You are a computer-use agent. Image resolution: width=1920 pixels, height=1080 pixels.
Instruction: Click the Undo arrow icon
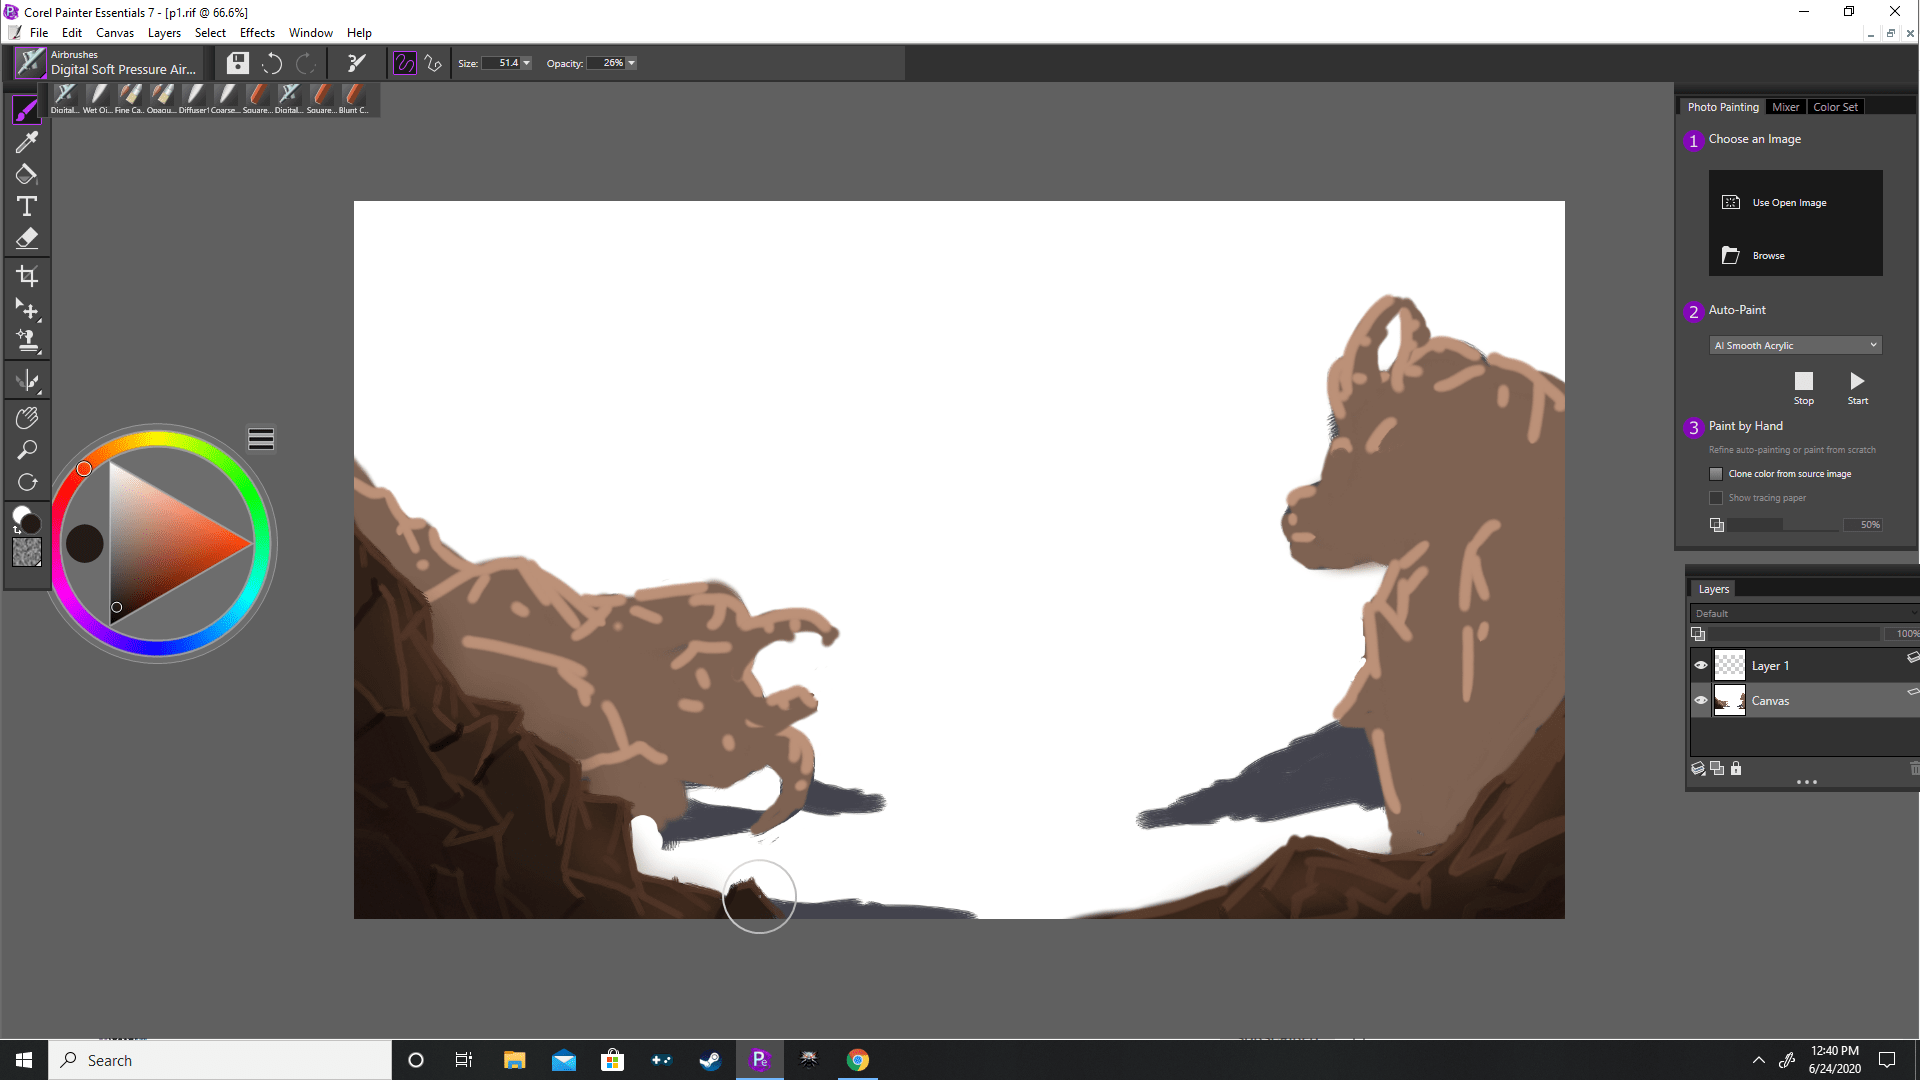272,64
